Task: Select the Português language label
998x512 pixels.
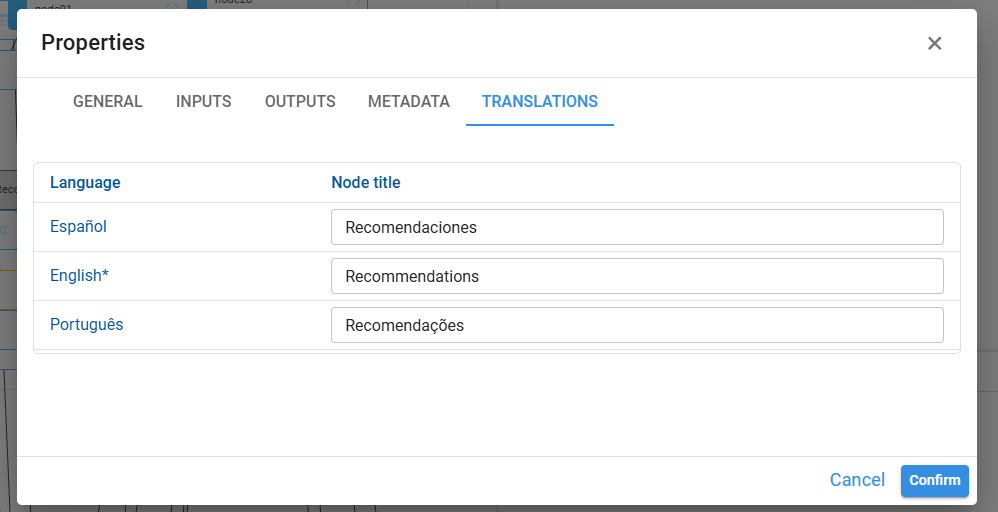Action: (87, 325)
